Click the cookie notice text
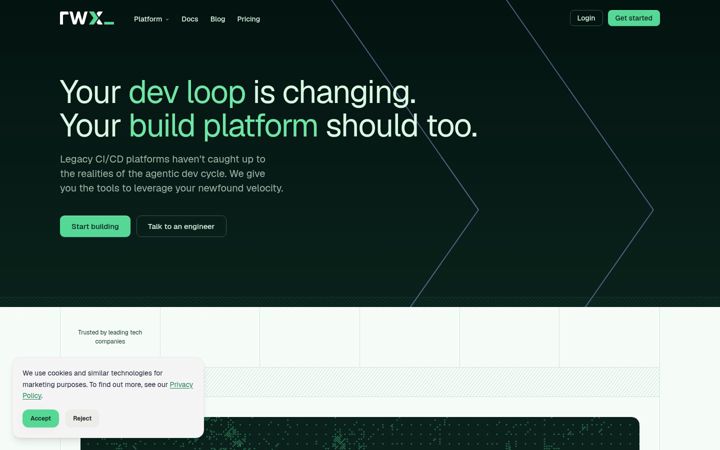Image resolution: width=720 pixels, height=450 pixels. 108,384
